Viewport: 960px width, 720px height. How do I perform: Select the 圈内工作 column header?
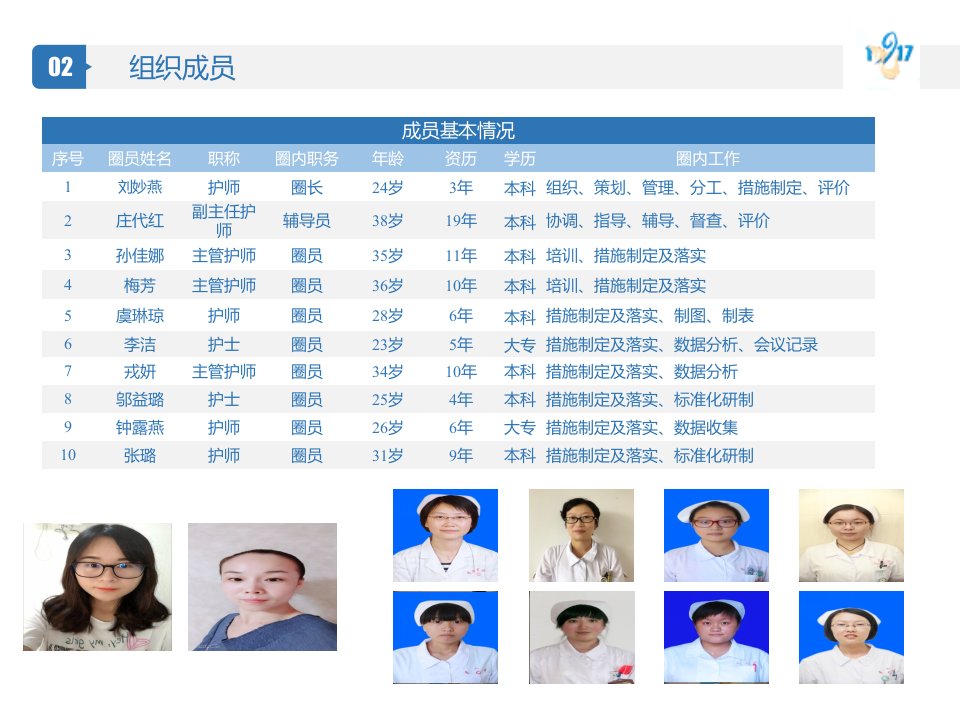(x=708, y=159)
